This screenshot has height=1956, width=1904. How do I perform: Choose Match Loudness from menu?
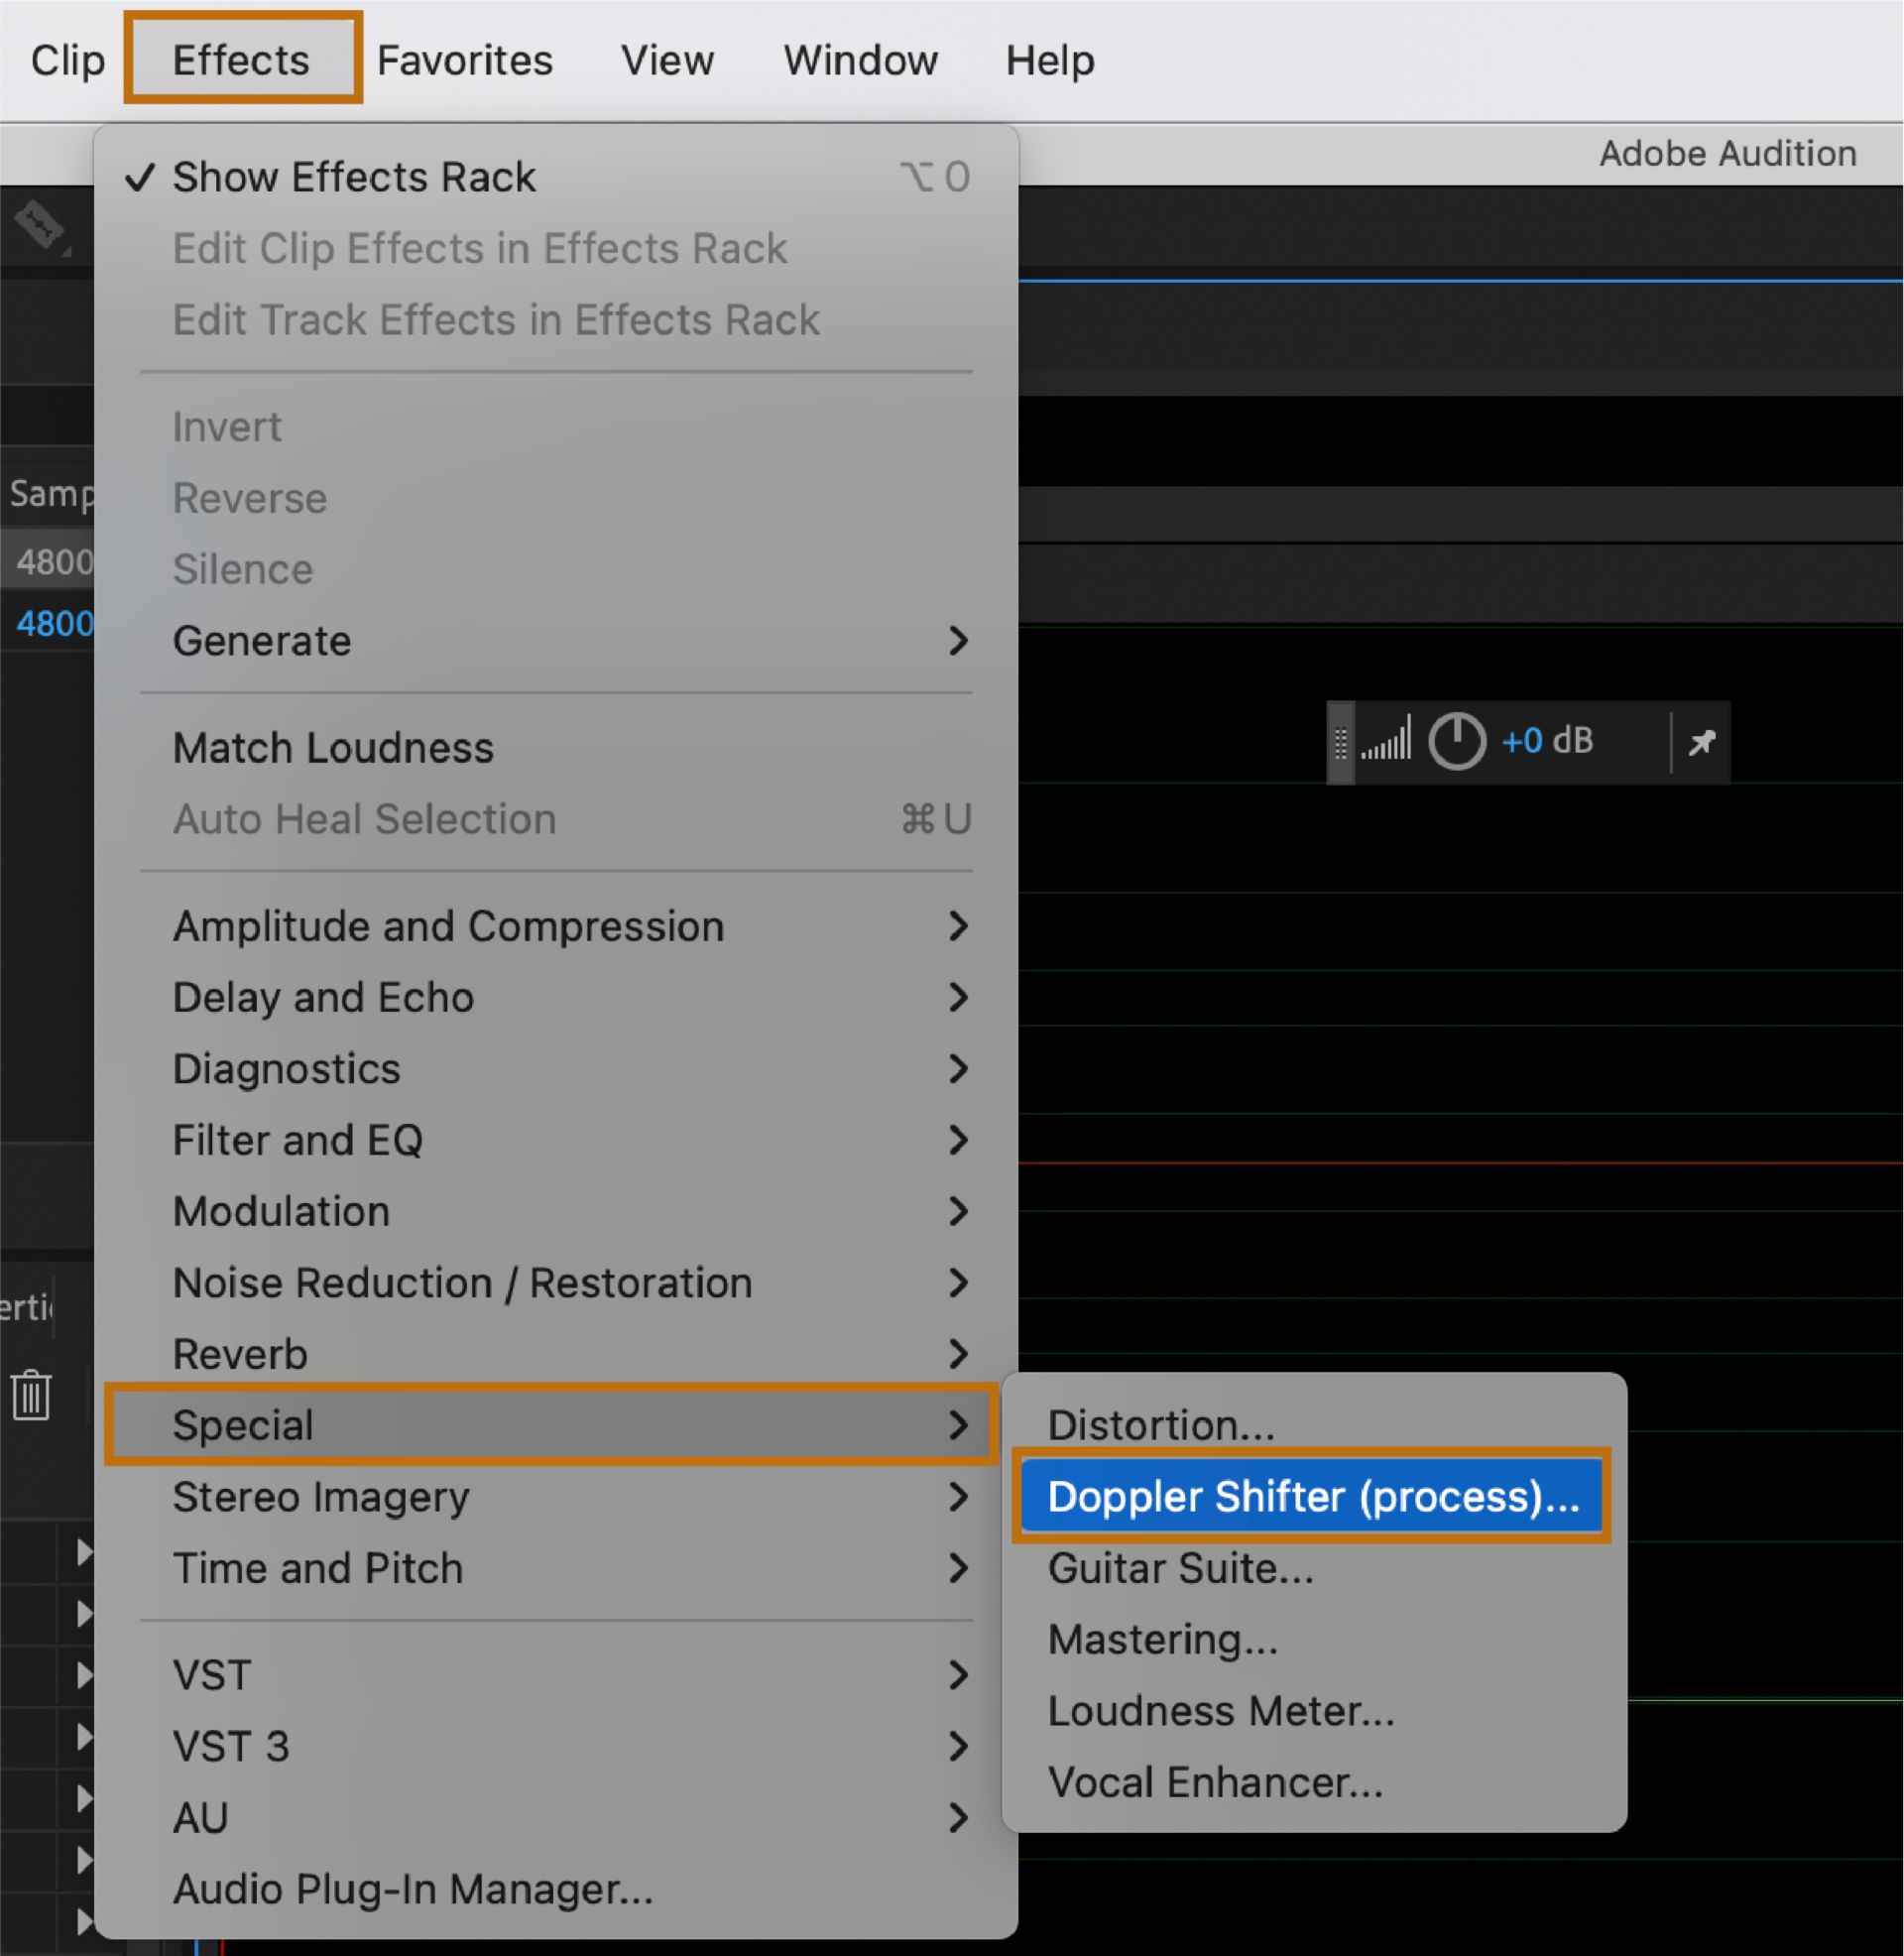(333, 748)
